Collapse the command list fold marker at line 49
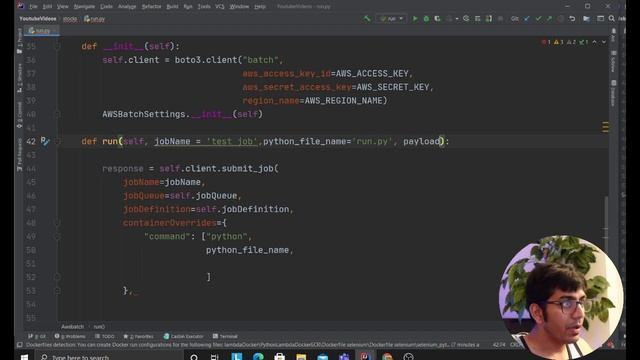 (57, 236)
